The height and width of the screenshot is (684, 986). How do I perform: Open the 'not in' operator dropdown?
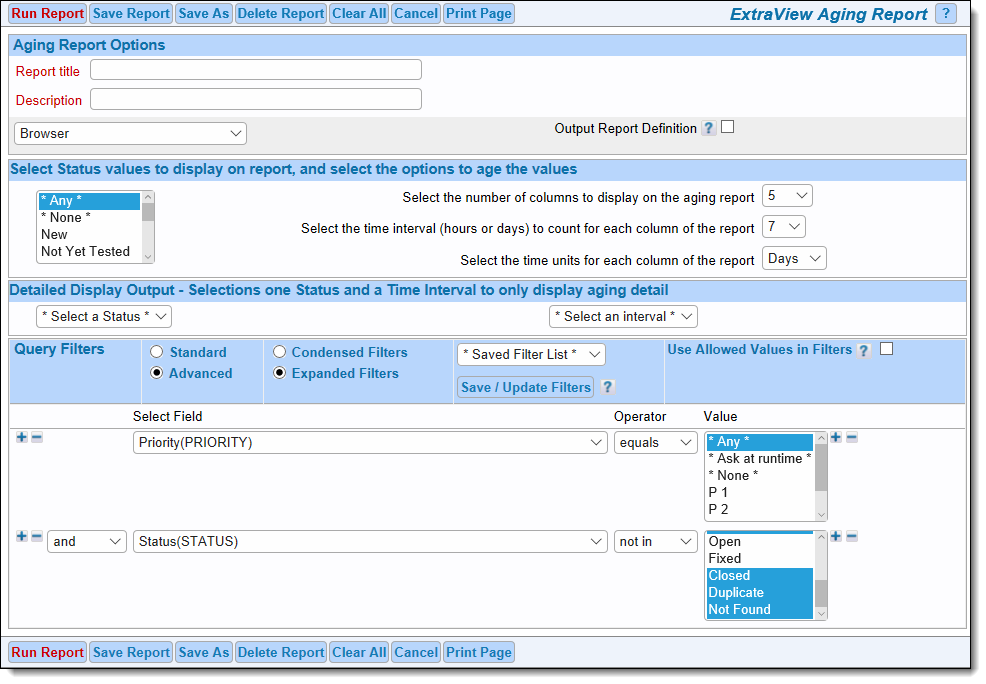(x=656, y=541)
